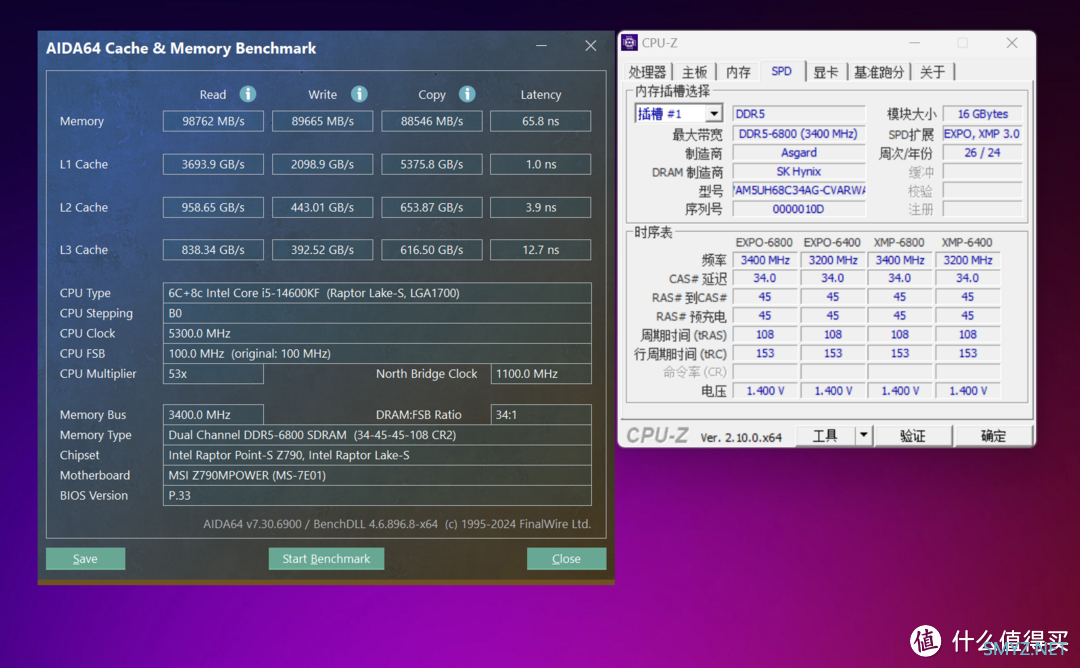
Task: Click the CPU-Z app icon in title bar
Action: coord(630,43)
